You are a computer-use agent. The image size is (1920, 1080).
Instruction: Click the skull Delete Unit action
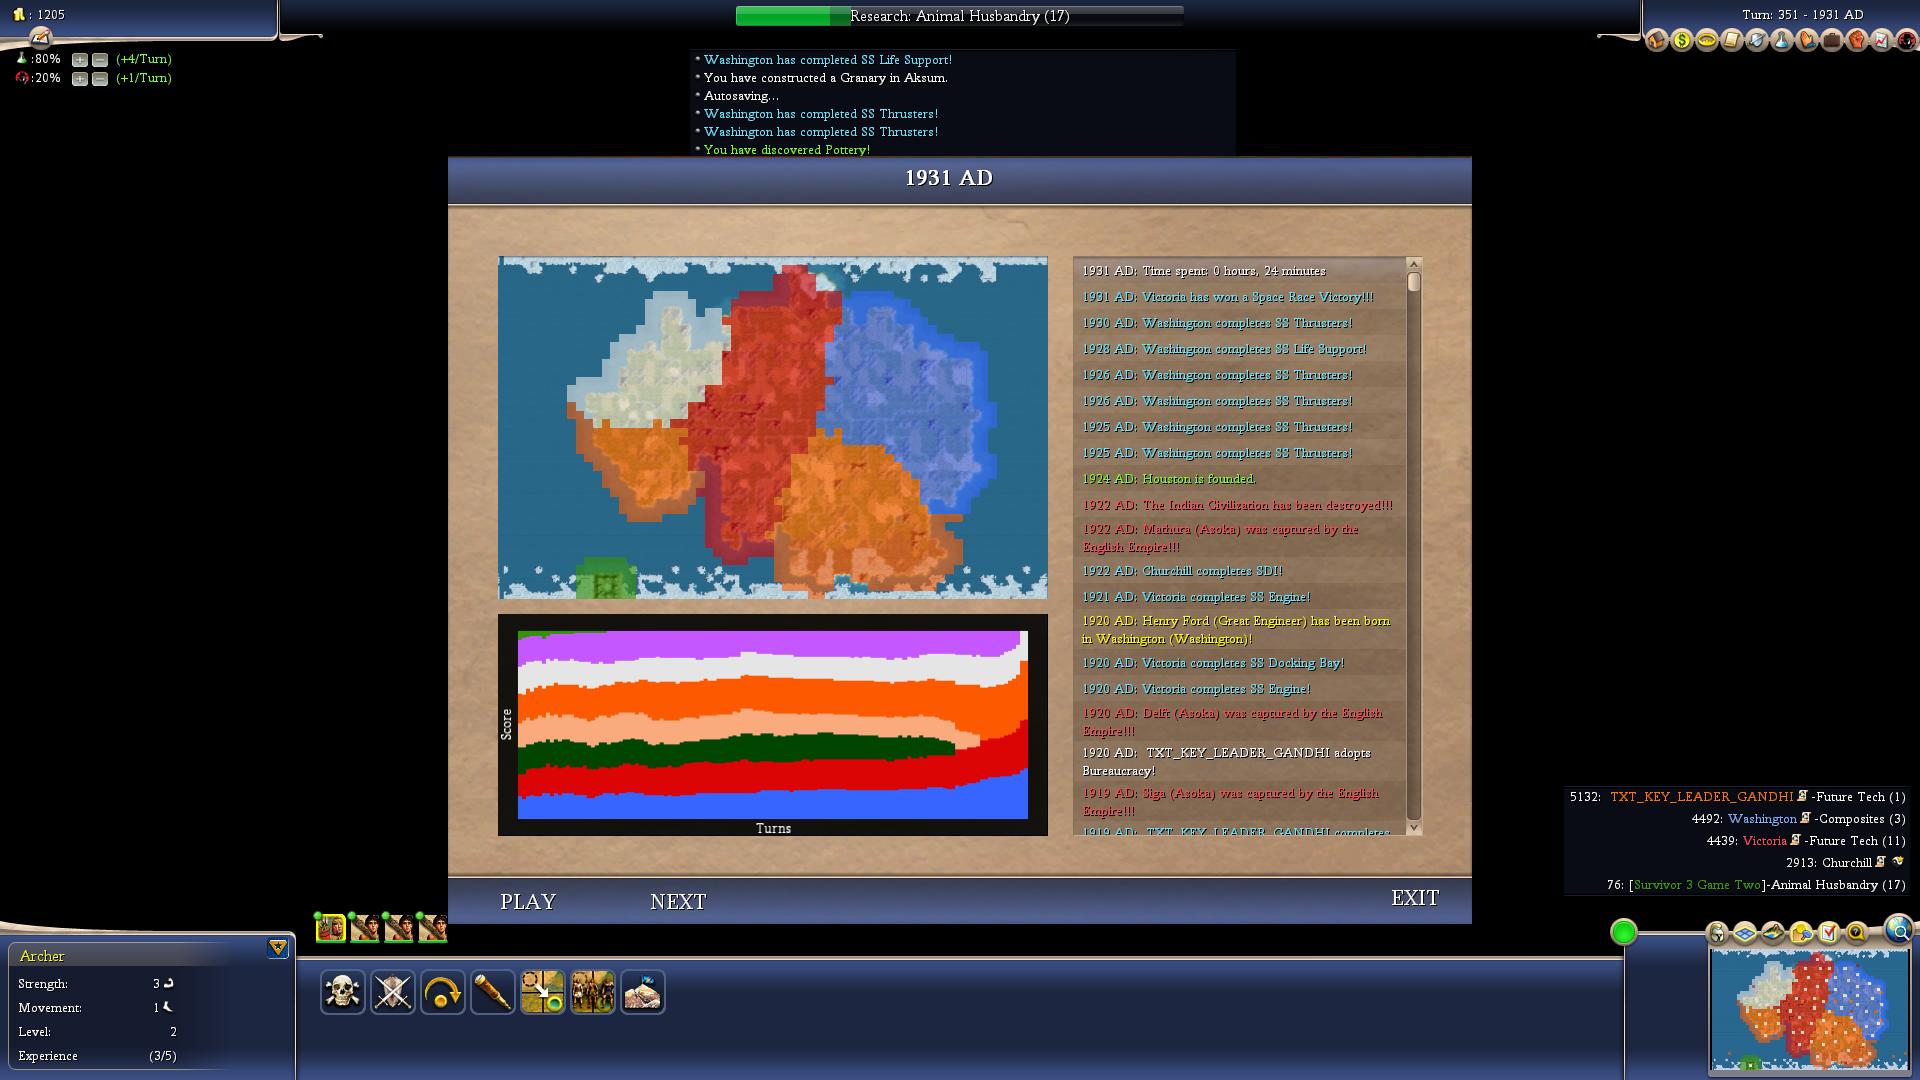point(342,992)
